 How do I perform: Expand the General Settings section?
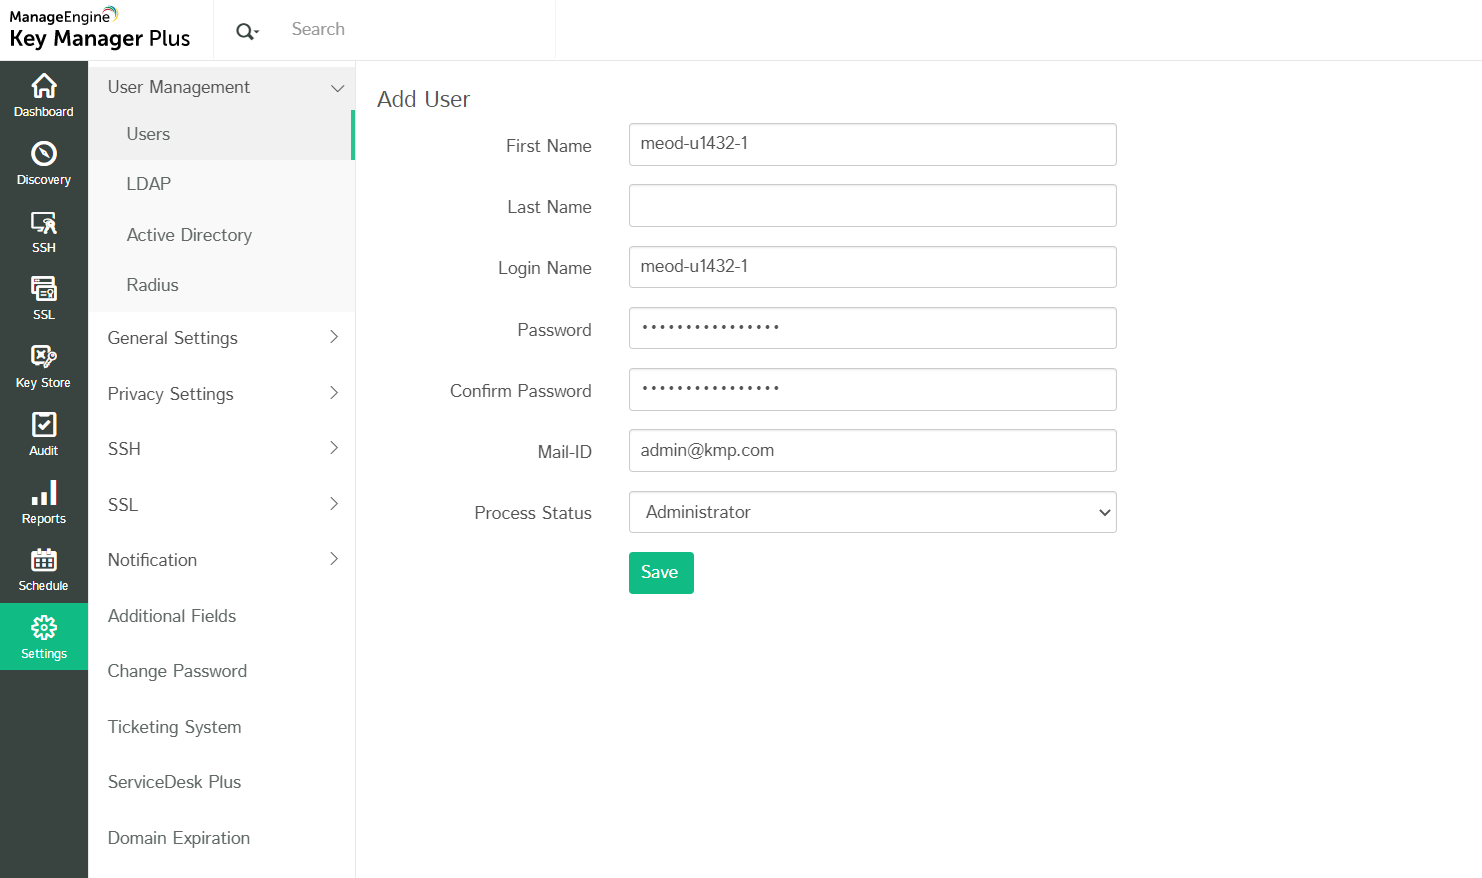pyautogui.click(x=334, y=338)
